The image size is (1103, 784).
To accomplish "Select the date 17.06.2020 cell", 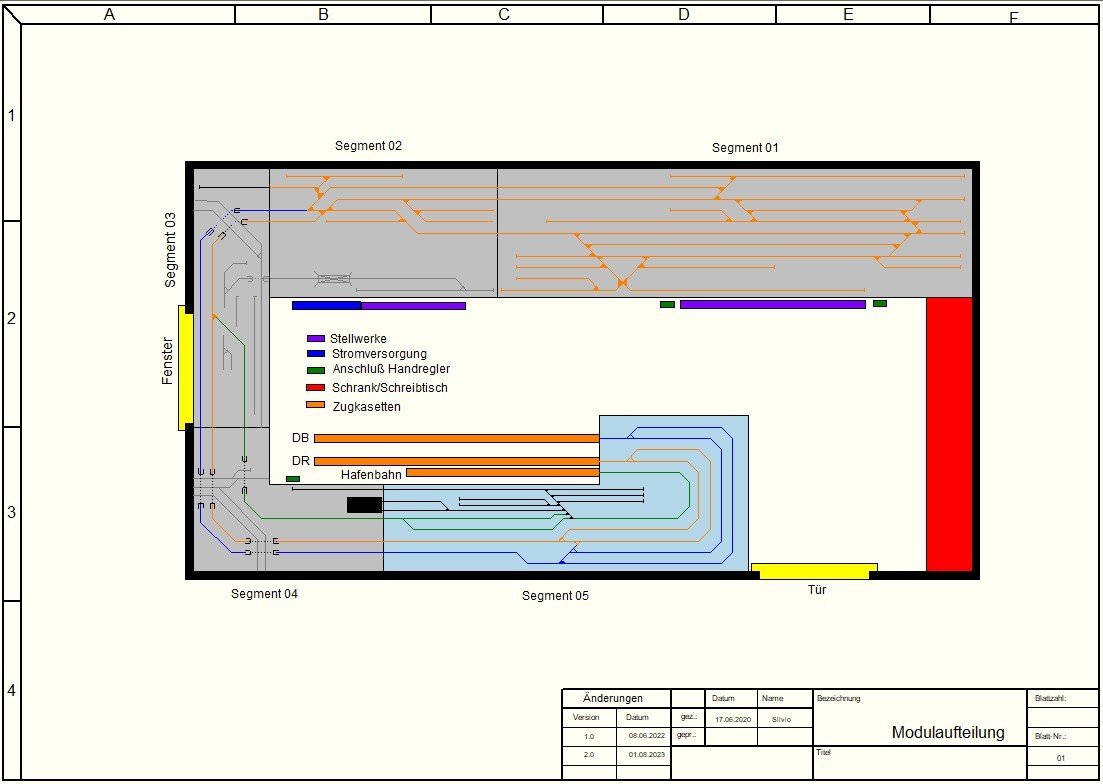I will click(732, 718).
